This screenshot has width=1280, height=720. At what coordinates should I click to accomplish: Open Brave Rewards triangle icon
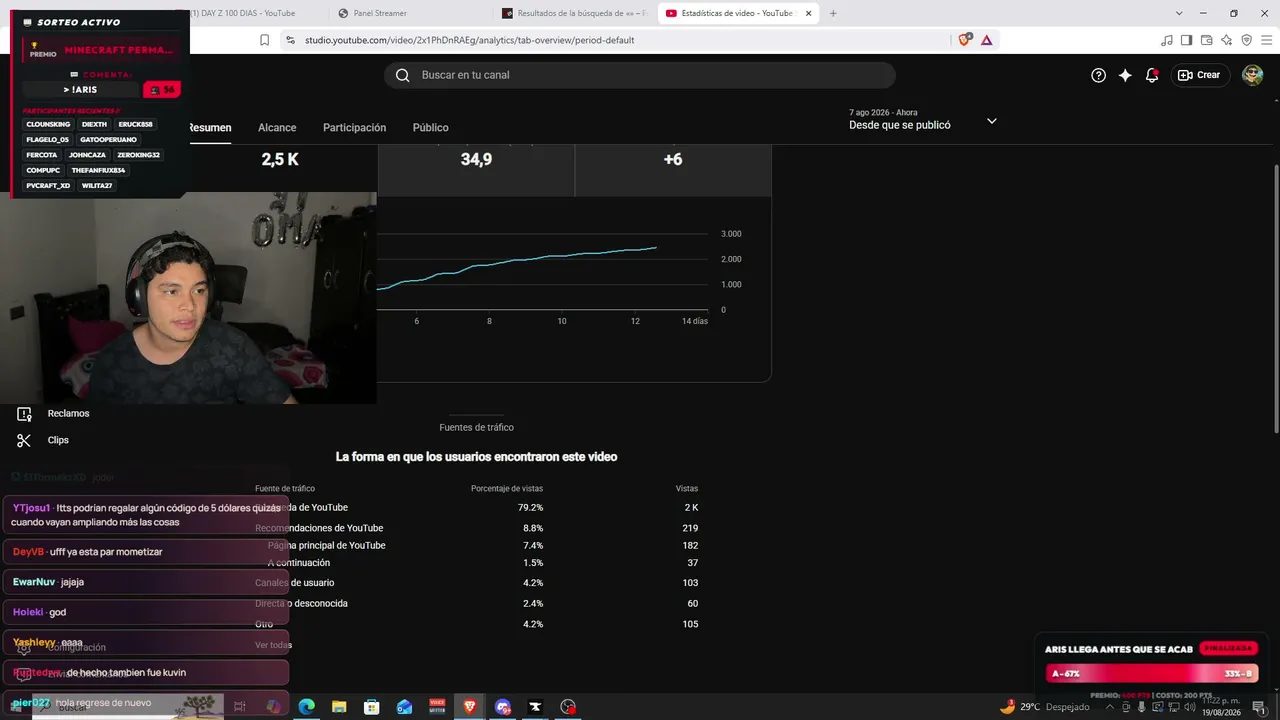(987, 40)
